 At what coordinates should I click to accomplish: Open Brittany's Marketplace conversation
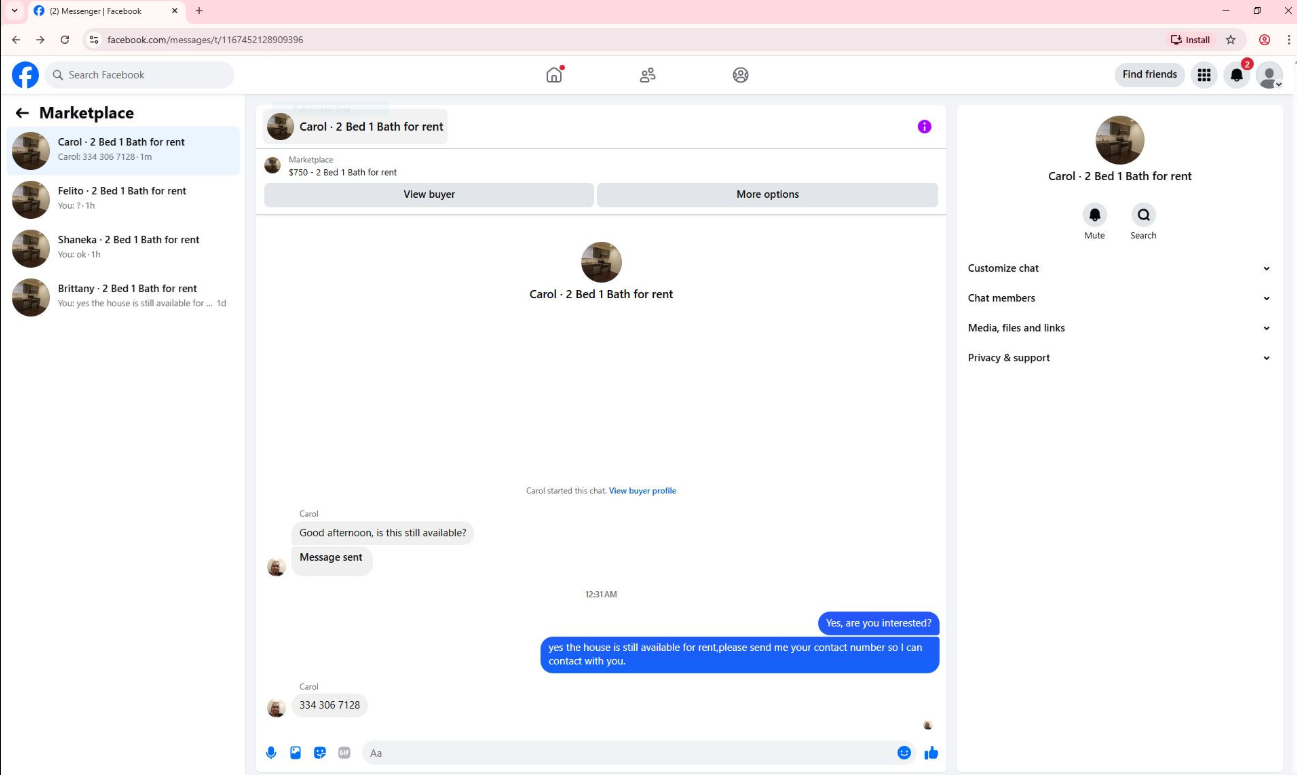[123, 298]
